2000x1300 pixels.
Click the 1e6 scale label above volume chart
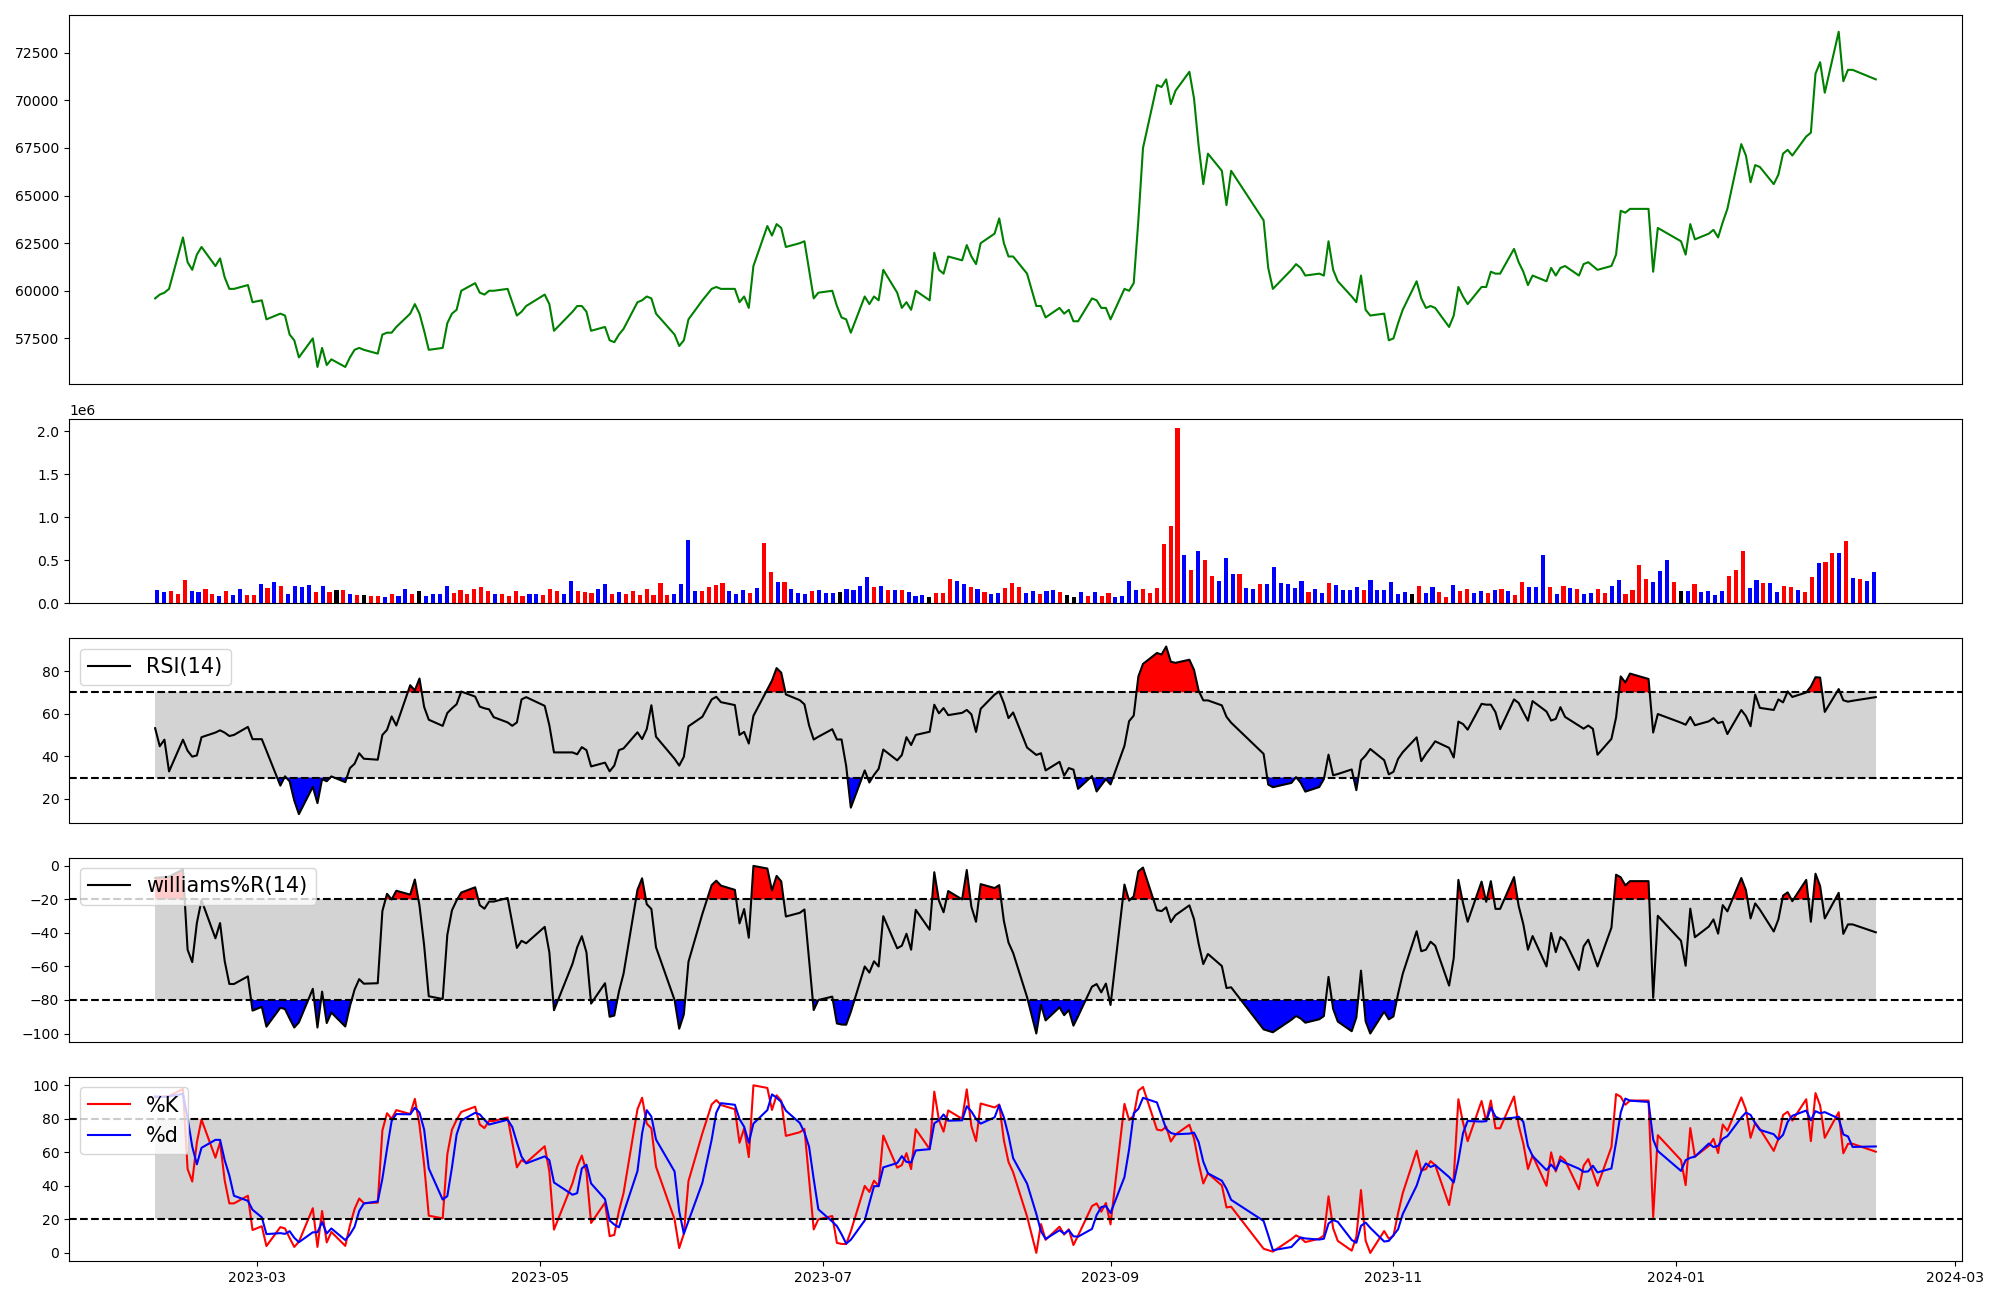coord(82,410)
